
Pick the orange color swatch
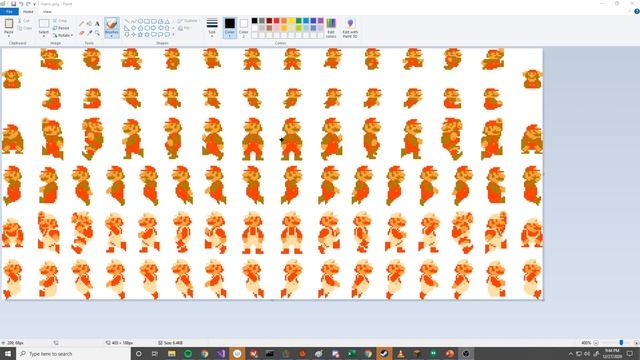point(284,20)
